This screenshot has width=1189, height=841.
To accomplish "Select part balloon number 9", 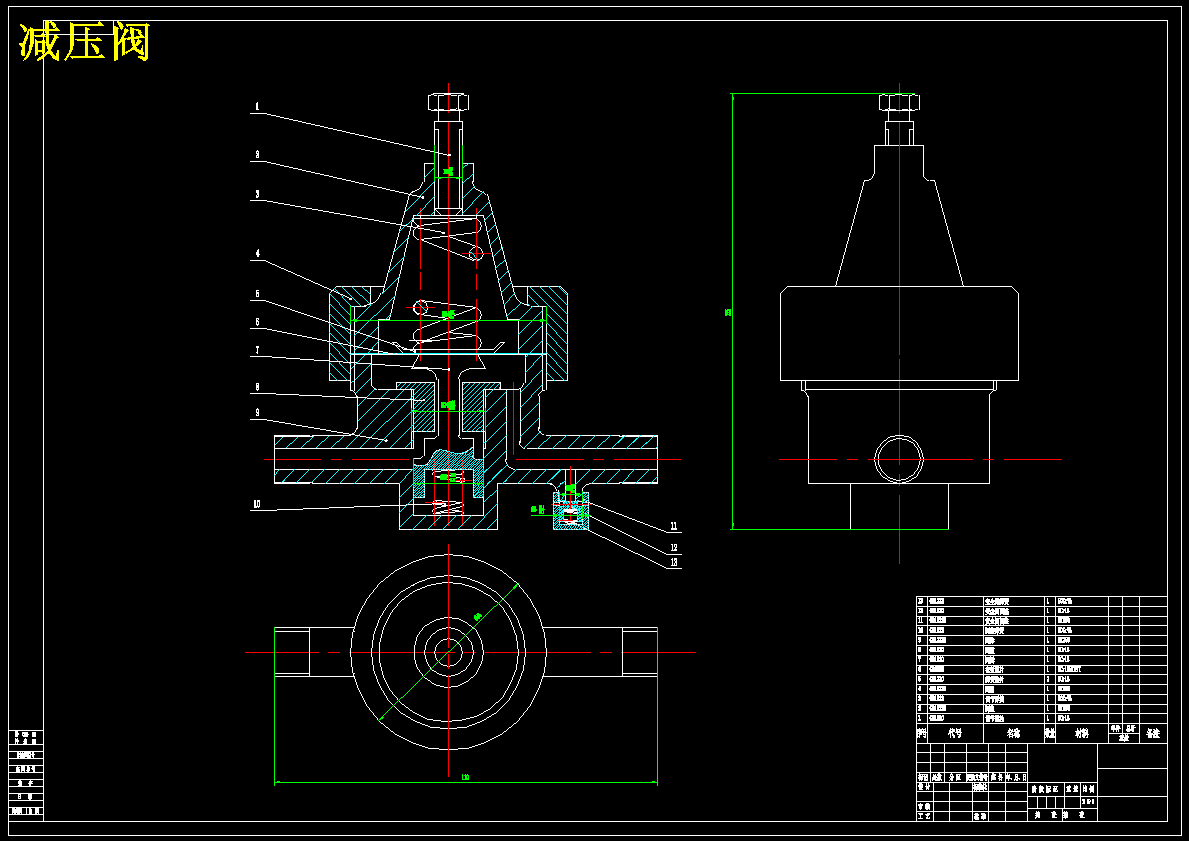I will (x=257, y=413).
